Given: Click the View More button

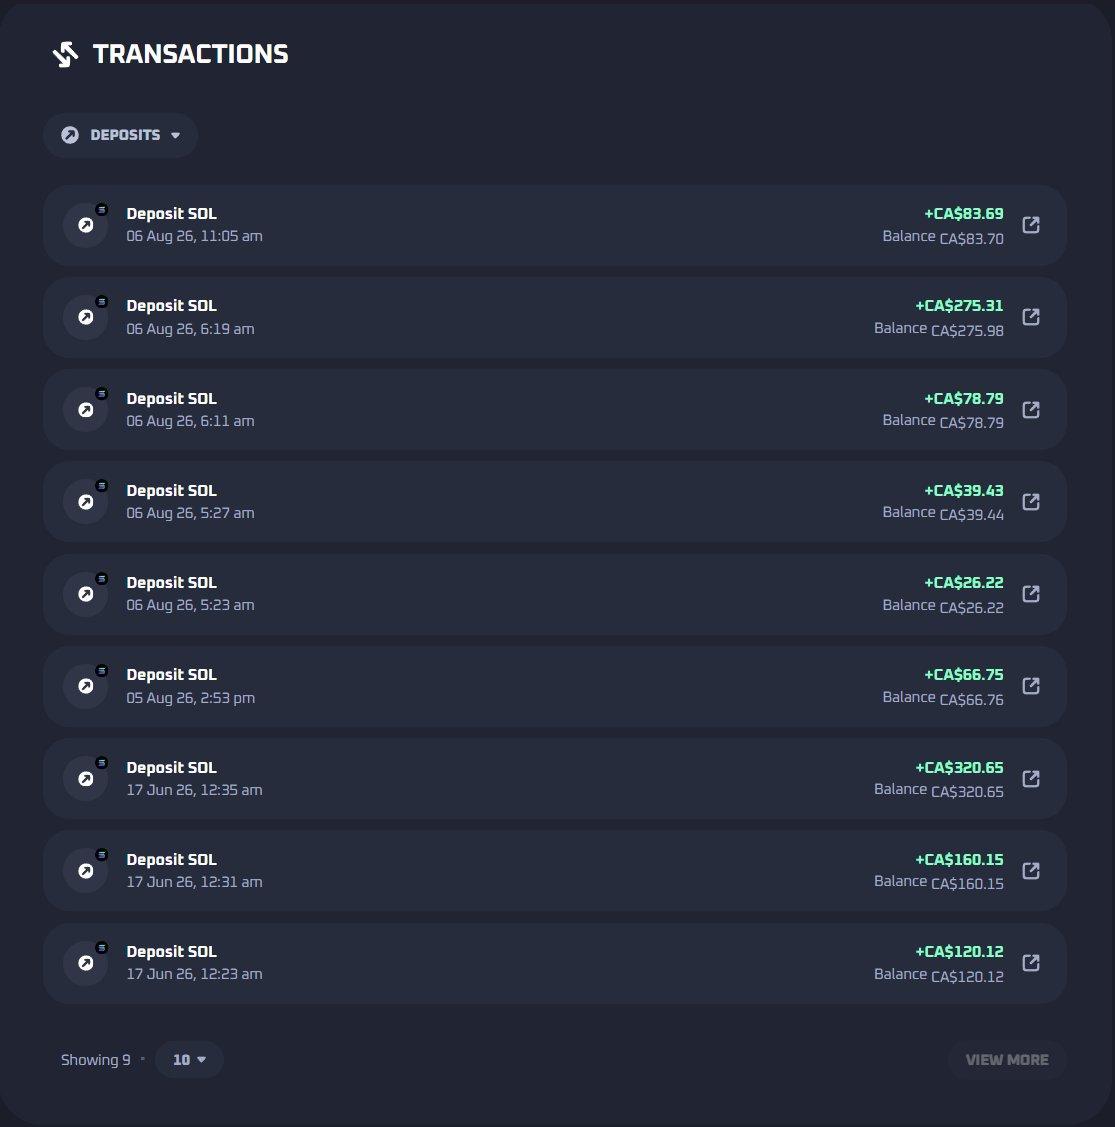Looking at the screenshot, I should (1006, 1059).
